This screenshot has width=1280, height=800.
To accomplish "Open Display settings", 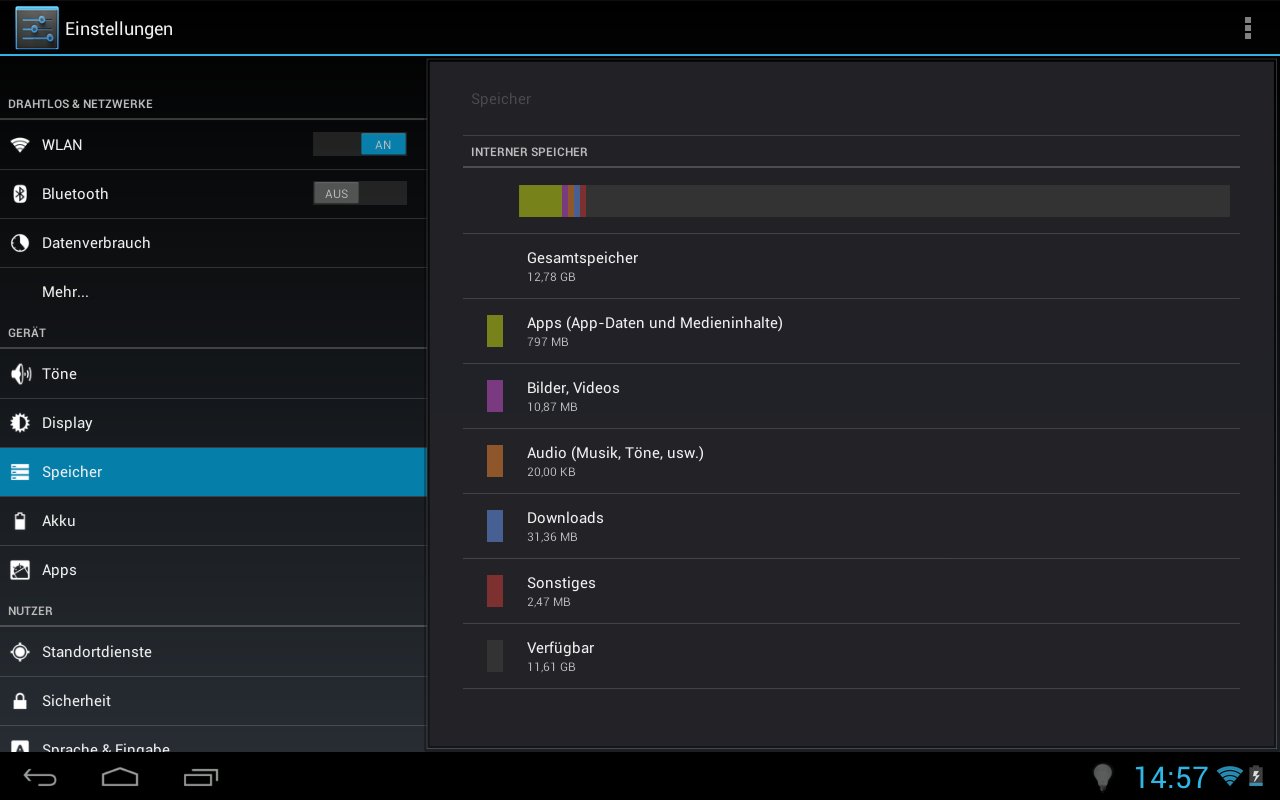I will point(213,423).
